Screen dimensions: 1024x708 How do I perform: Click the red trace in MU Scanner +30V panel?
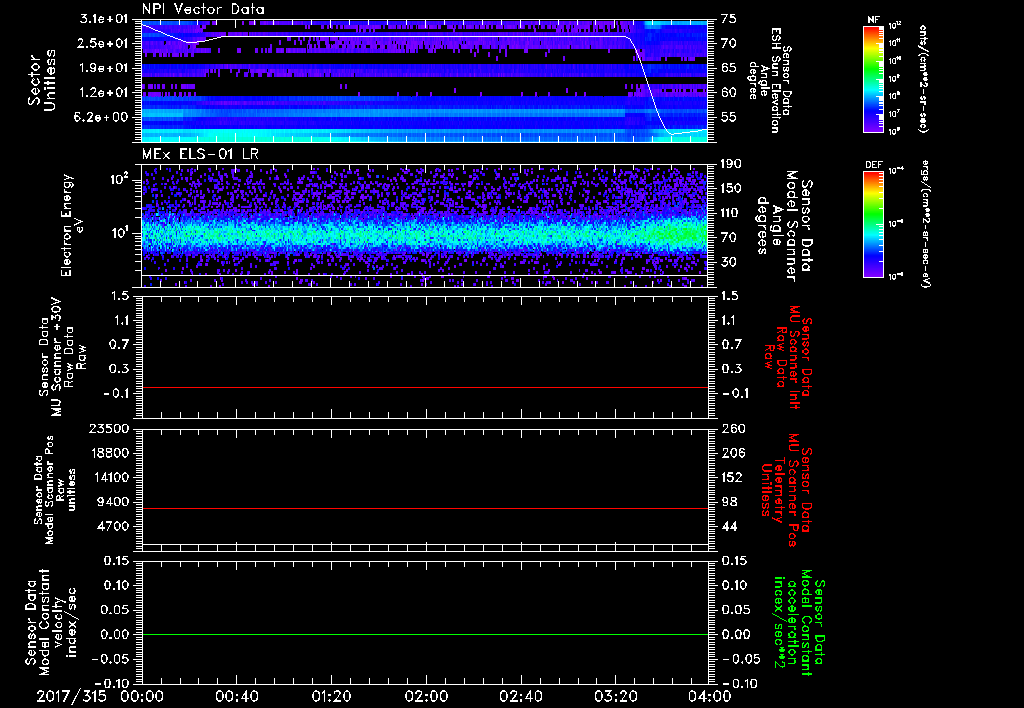[x=424, y=387]
